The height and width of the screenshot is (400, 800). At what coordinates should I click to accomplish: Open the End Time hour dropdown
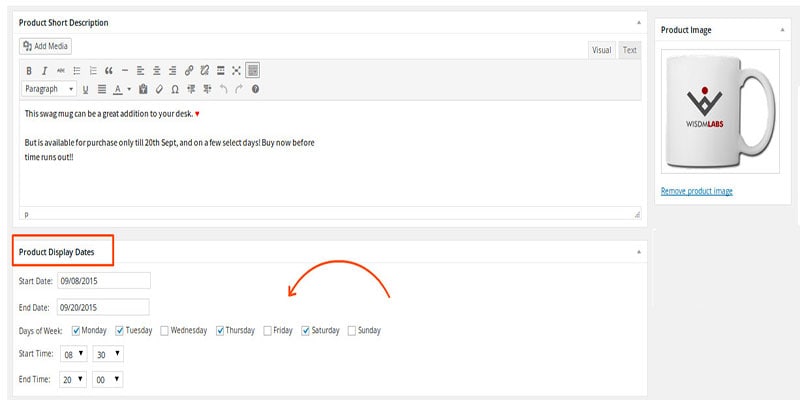tap(73, 380)
